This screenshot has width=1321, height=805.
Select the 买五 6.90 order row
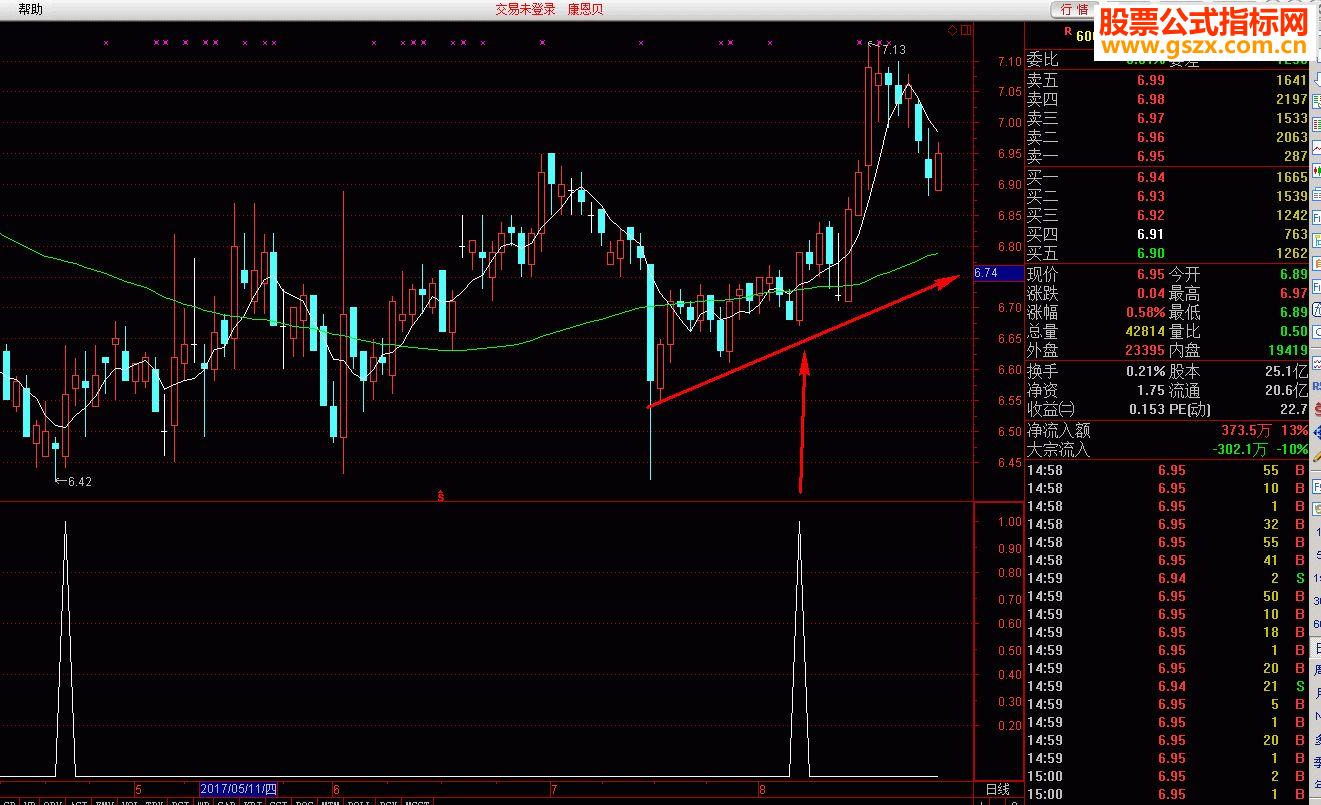pyautogui.click(x=1167, y=253)
